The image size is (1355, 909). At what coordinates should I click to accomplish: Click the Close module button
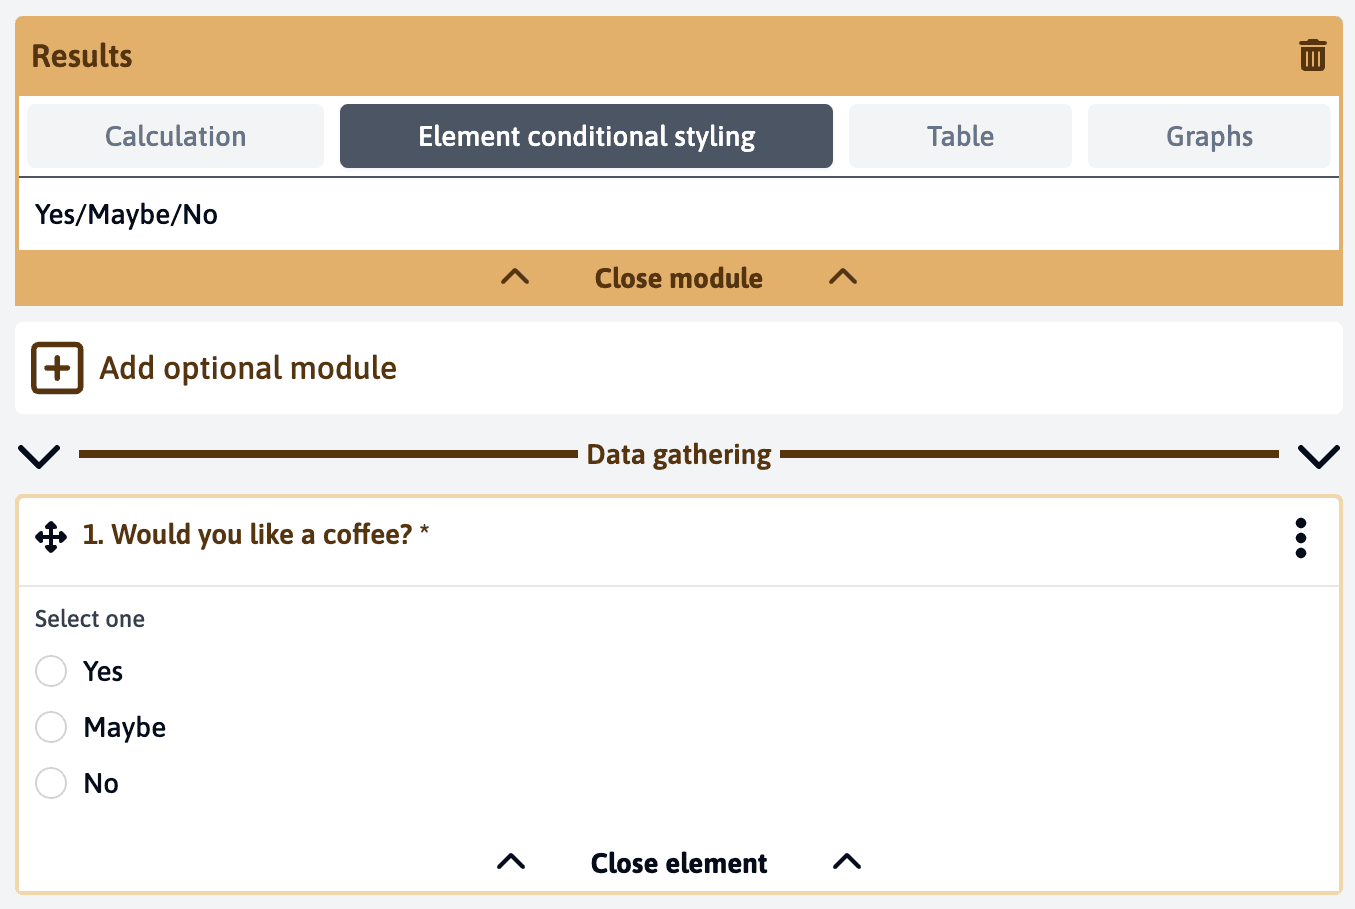pos(678,278)
